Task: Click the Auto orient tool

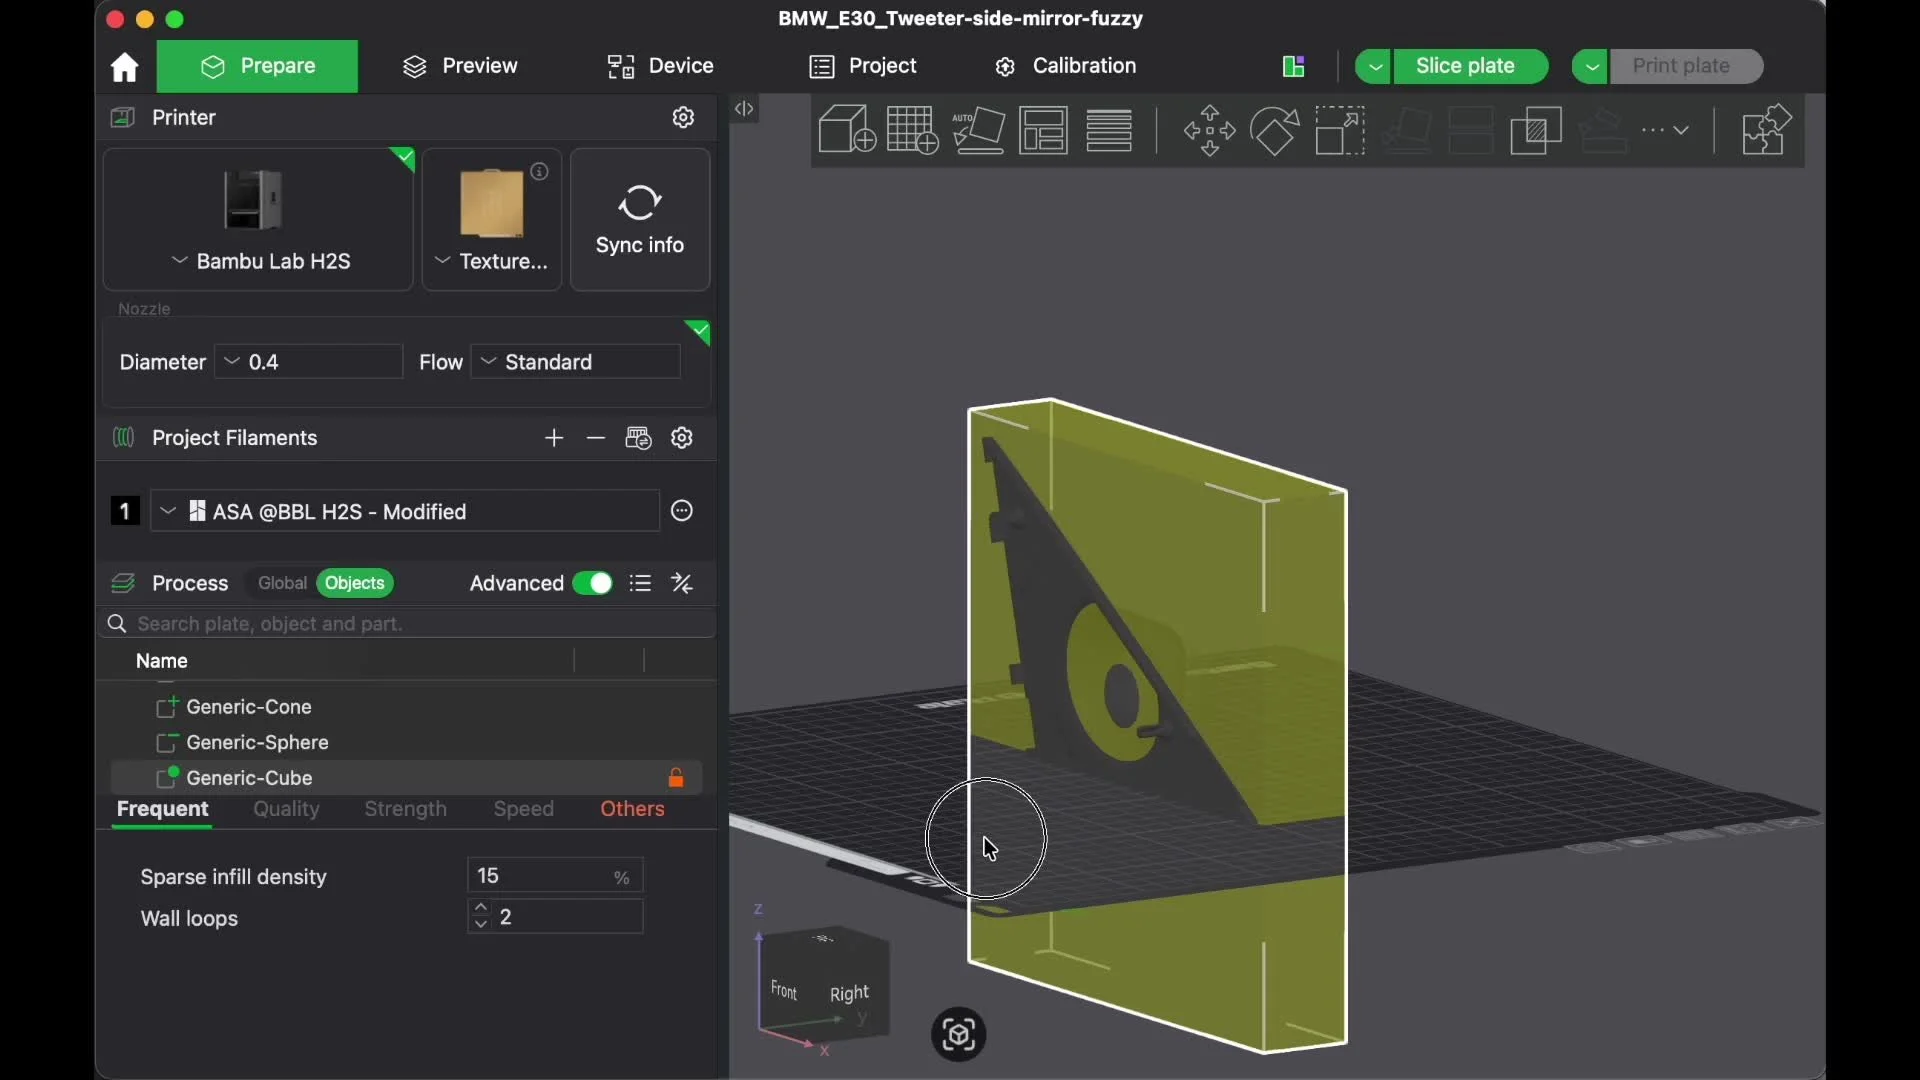Action: pyautogui.click(x=978, y=130)
